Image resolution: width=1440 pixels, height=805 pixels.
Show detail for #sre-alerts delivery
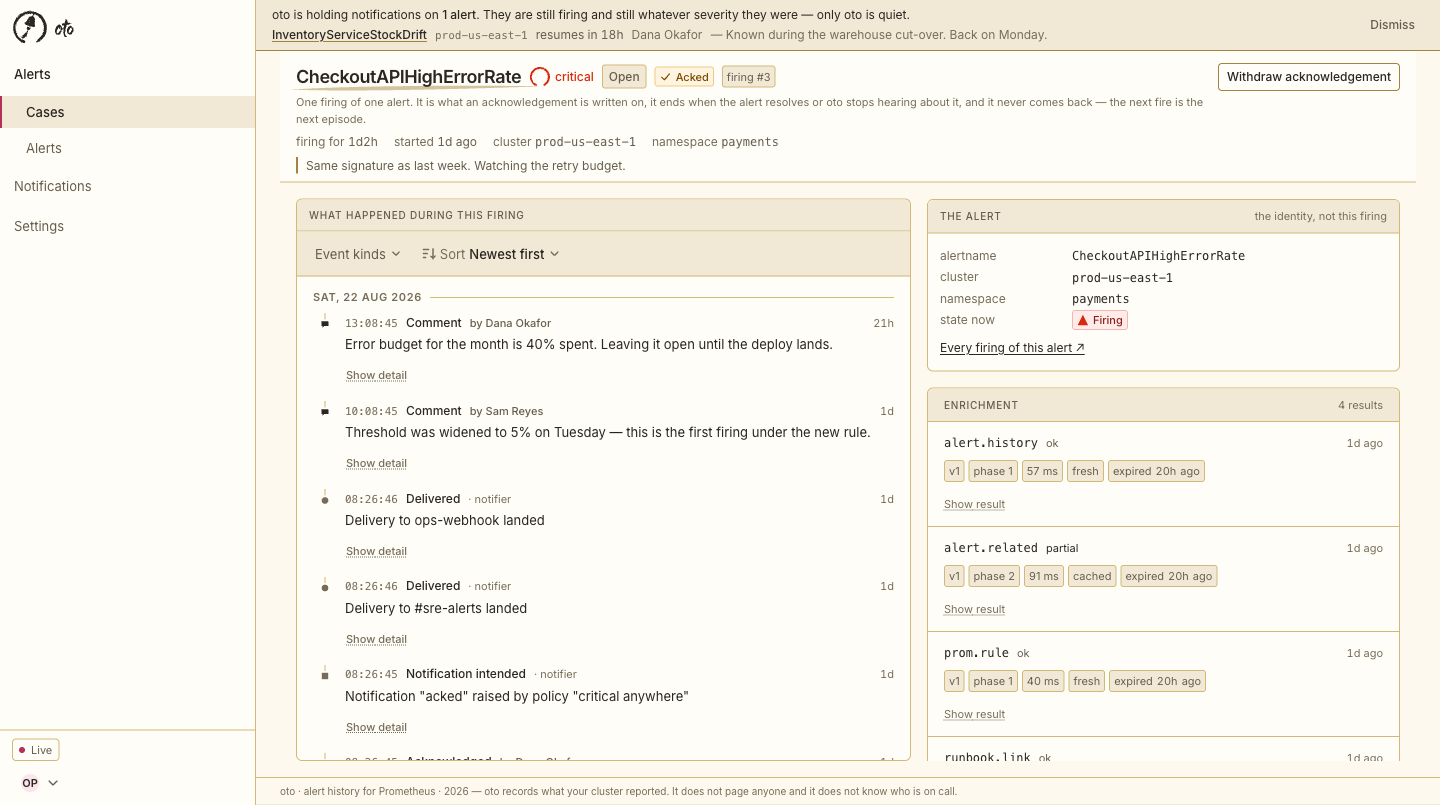tap(376, 639)
